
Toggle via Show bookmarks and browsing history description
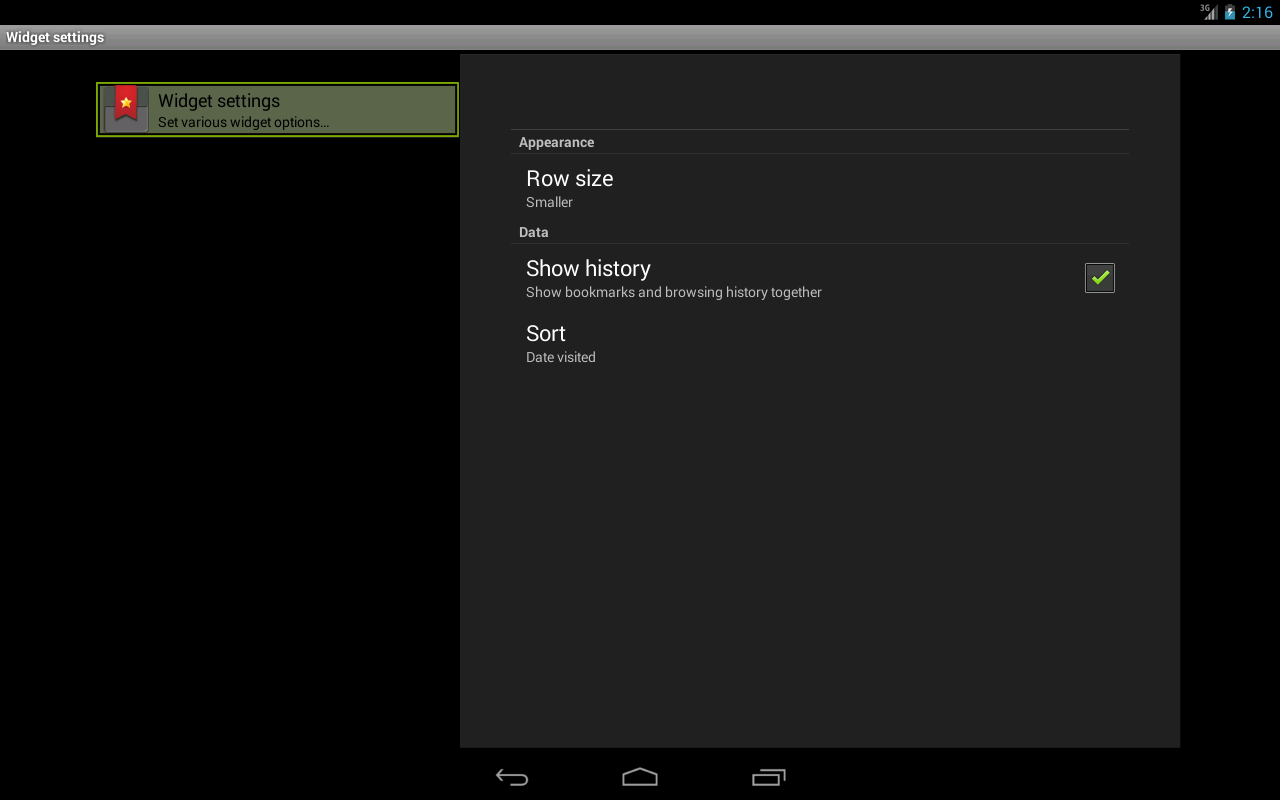[673, 293]
